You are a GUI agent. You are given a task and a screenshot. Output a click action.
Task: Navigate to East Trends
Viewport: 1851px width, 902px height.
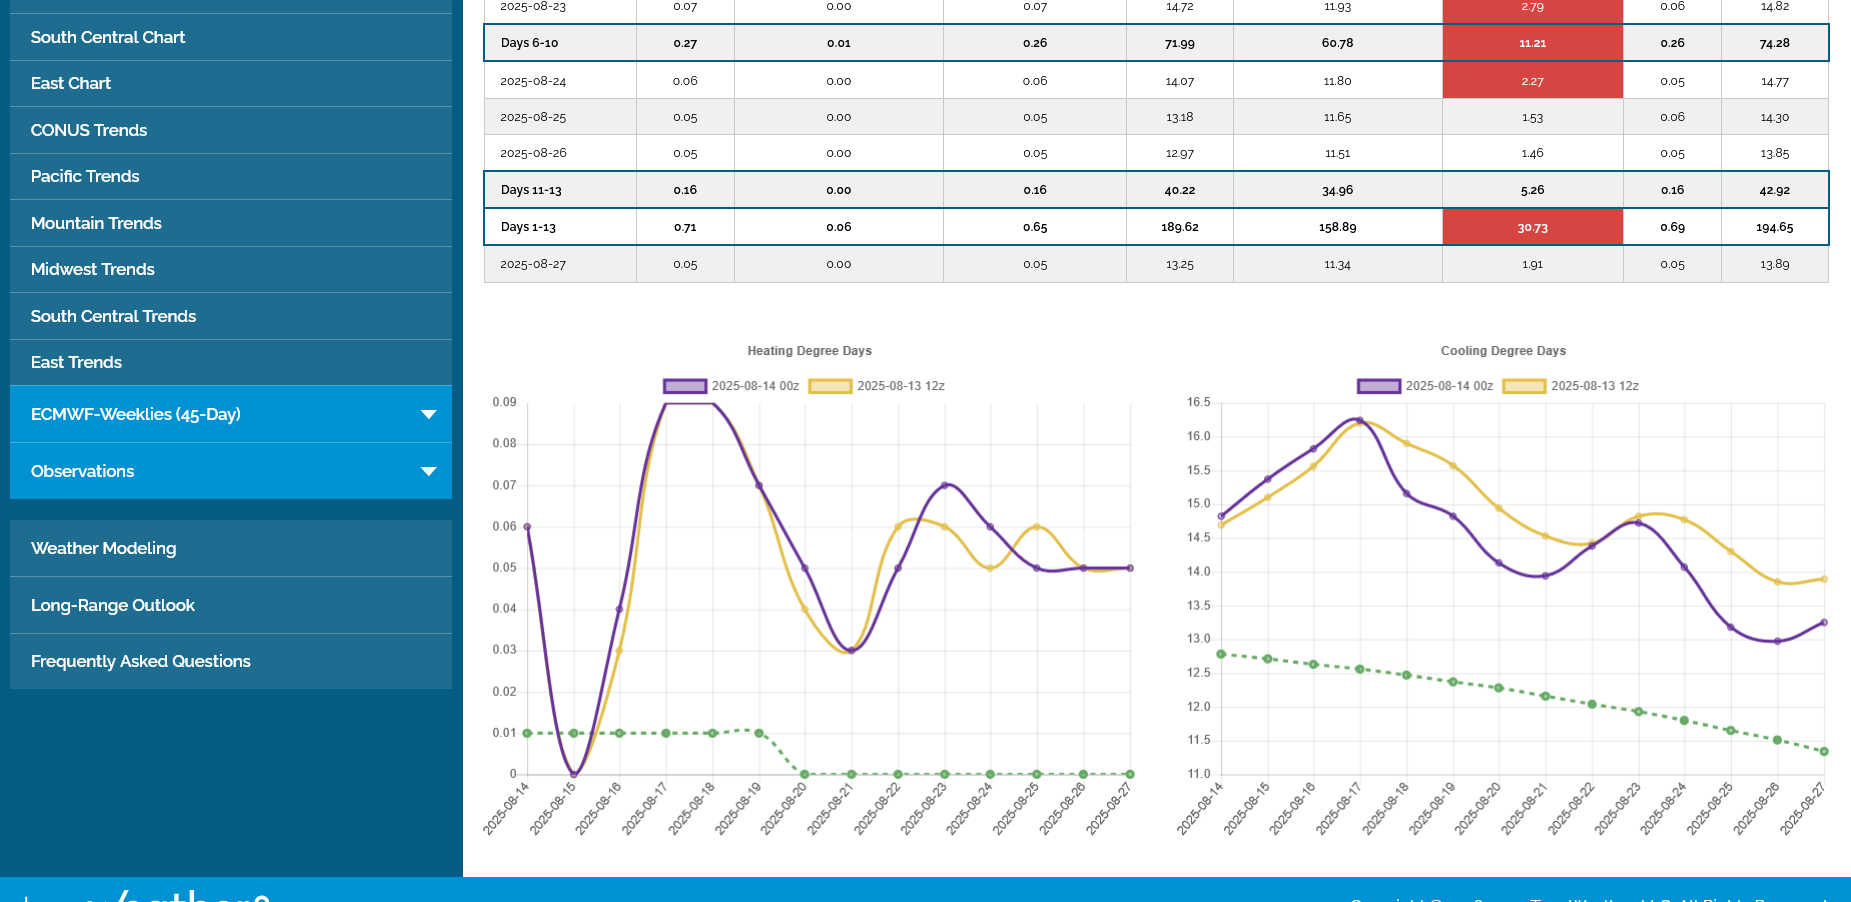[x=76, y=362]
